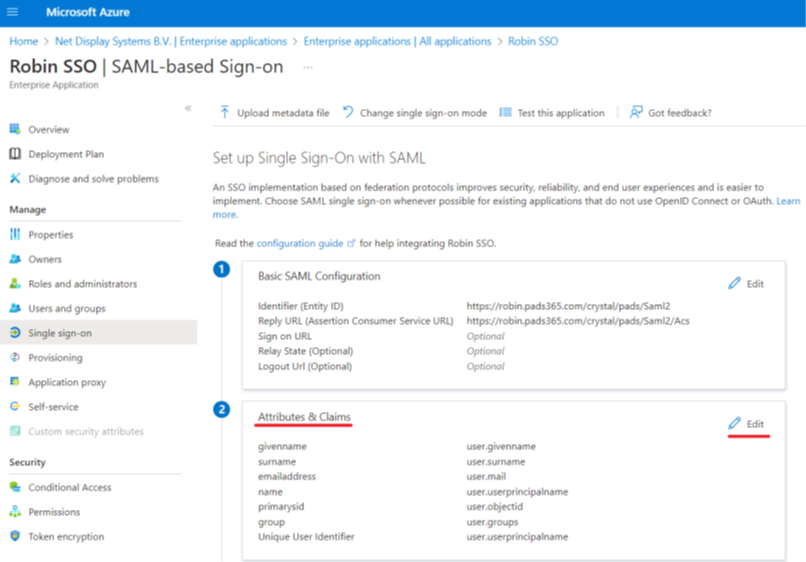
Task: Click the Roles and administrators icon
Action: click(x=15, y=283)
